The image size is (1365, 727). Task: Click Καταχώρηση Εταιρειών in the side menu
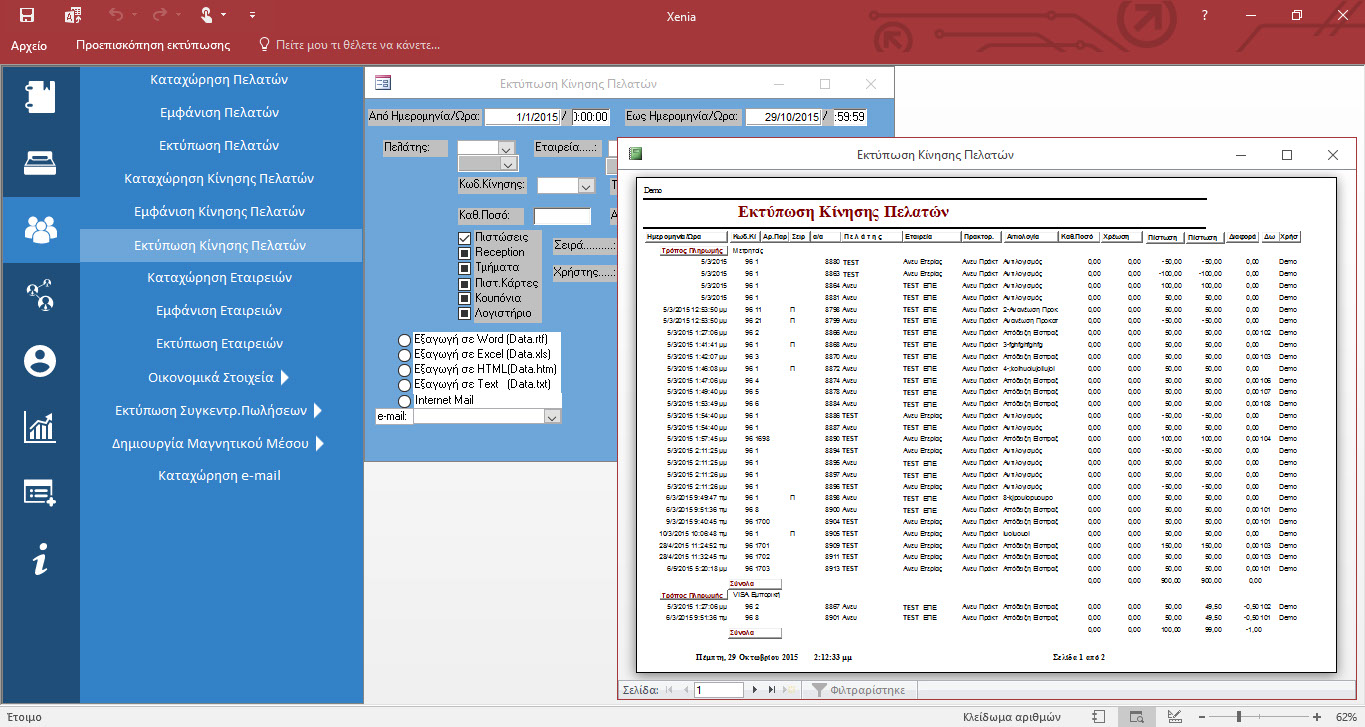click(219, 278)
